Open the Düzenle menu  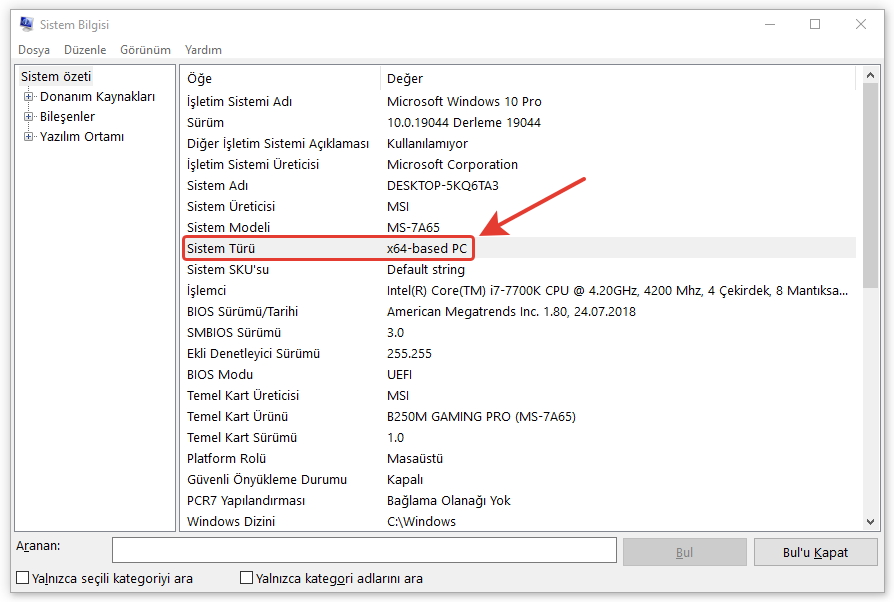(85, 50)
